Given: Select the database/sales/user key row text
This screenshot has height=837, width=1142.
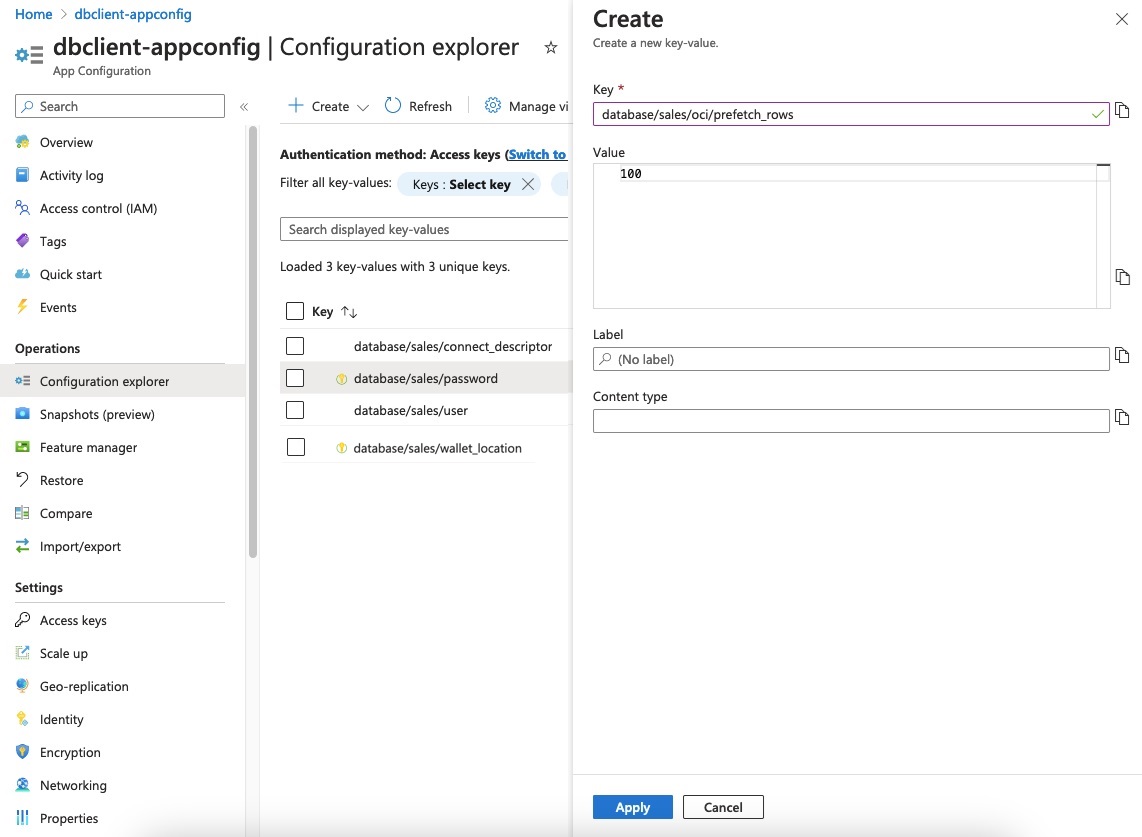Looking at the screenshot, I should [x=411, y=410].
